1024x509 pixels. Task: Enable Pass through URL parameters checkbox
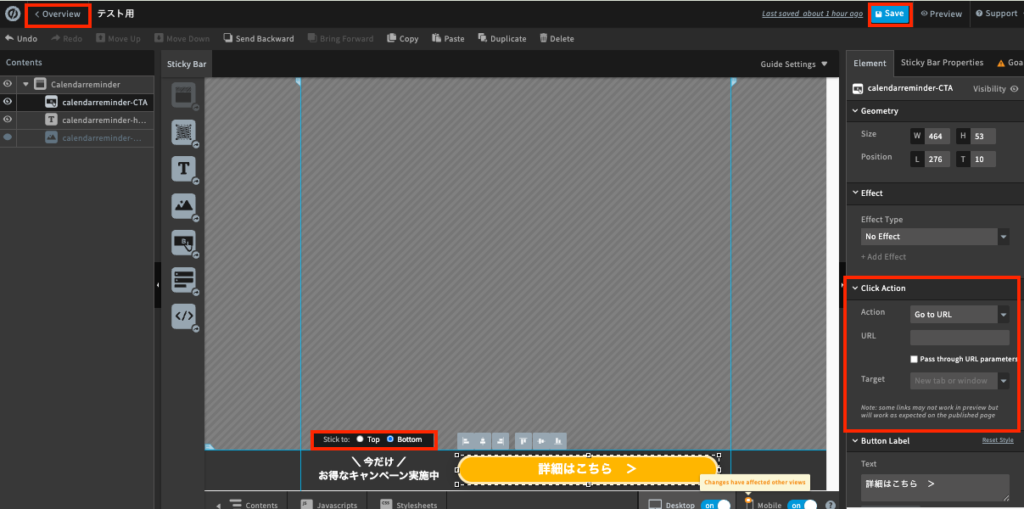(x=914, y=359)
